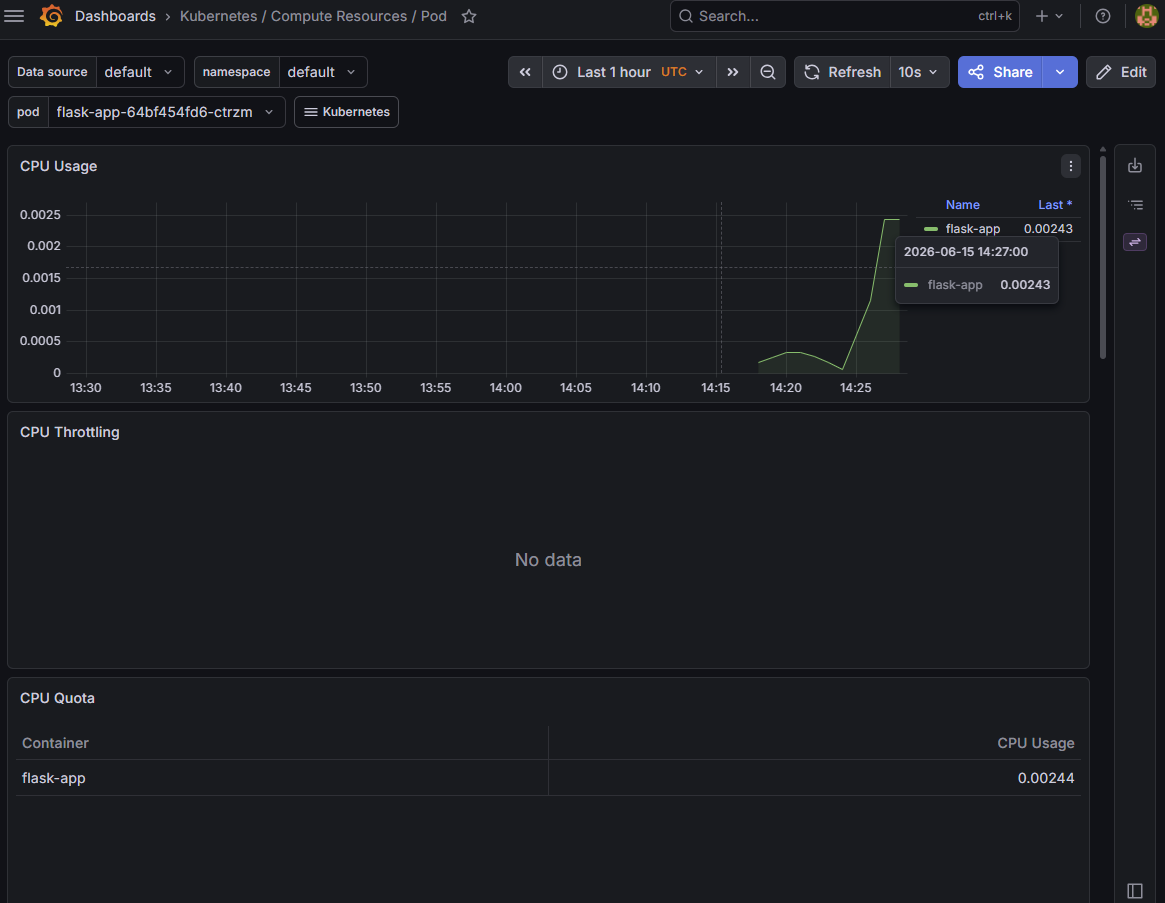The width and height of the screenshot is (1165, 903).
Task: Click the export icon in right sidebar
Action: pos(1135,166)
